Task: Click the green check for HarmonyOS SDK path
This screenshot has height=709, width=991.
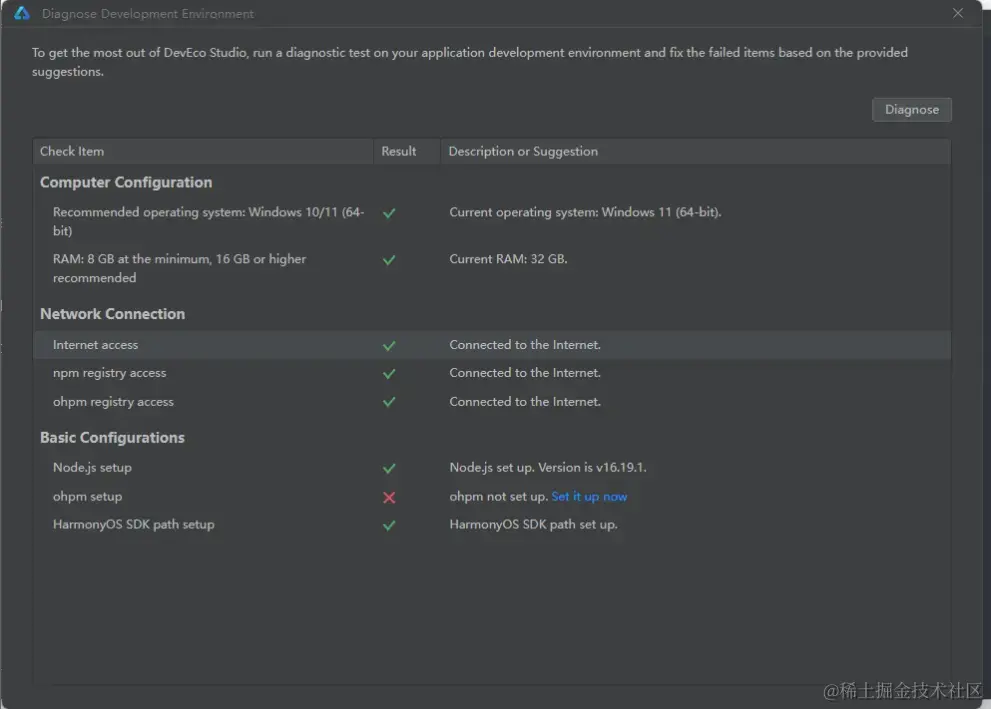Action: point(389,525)
